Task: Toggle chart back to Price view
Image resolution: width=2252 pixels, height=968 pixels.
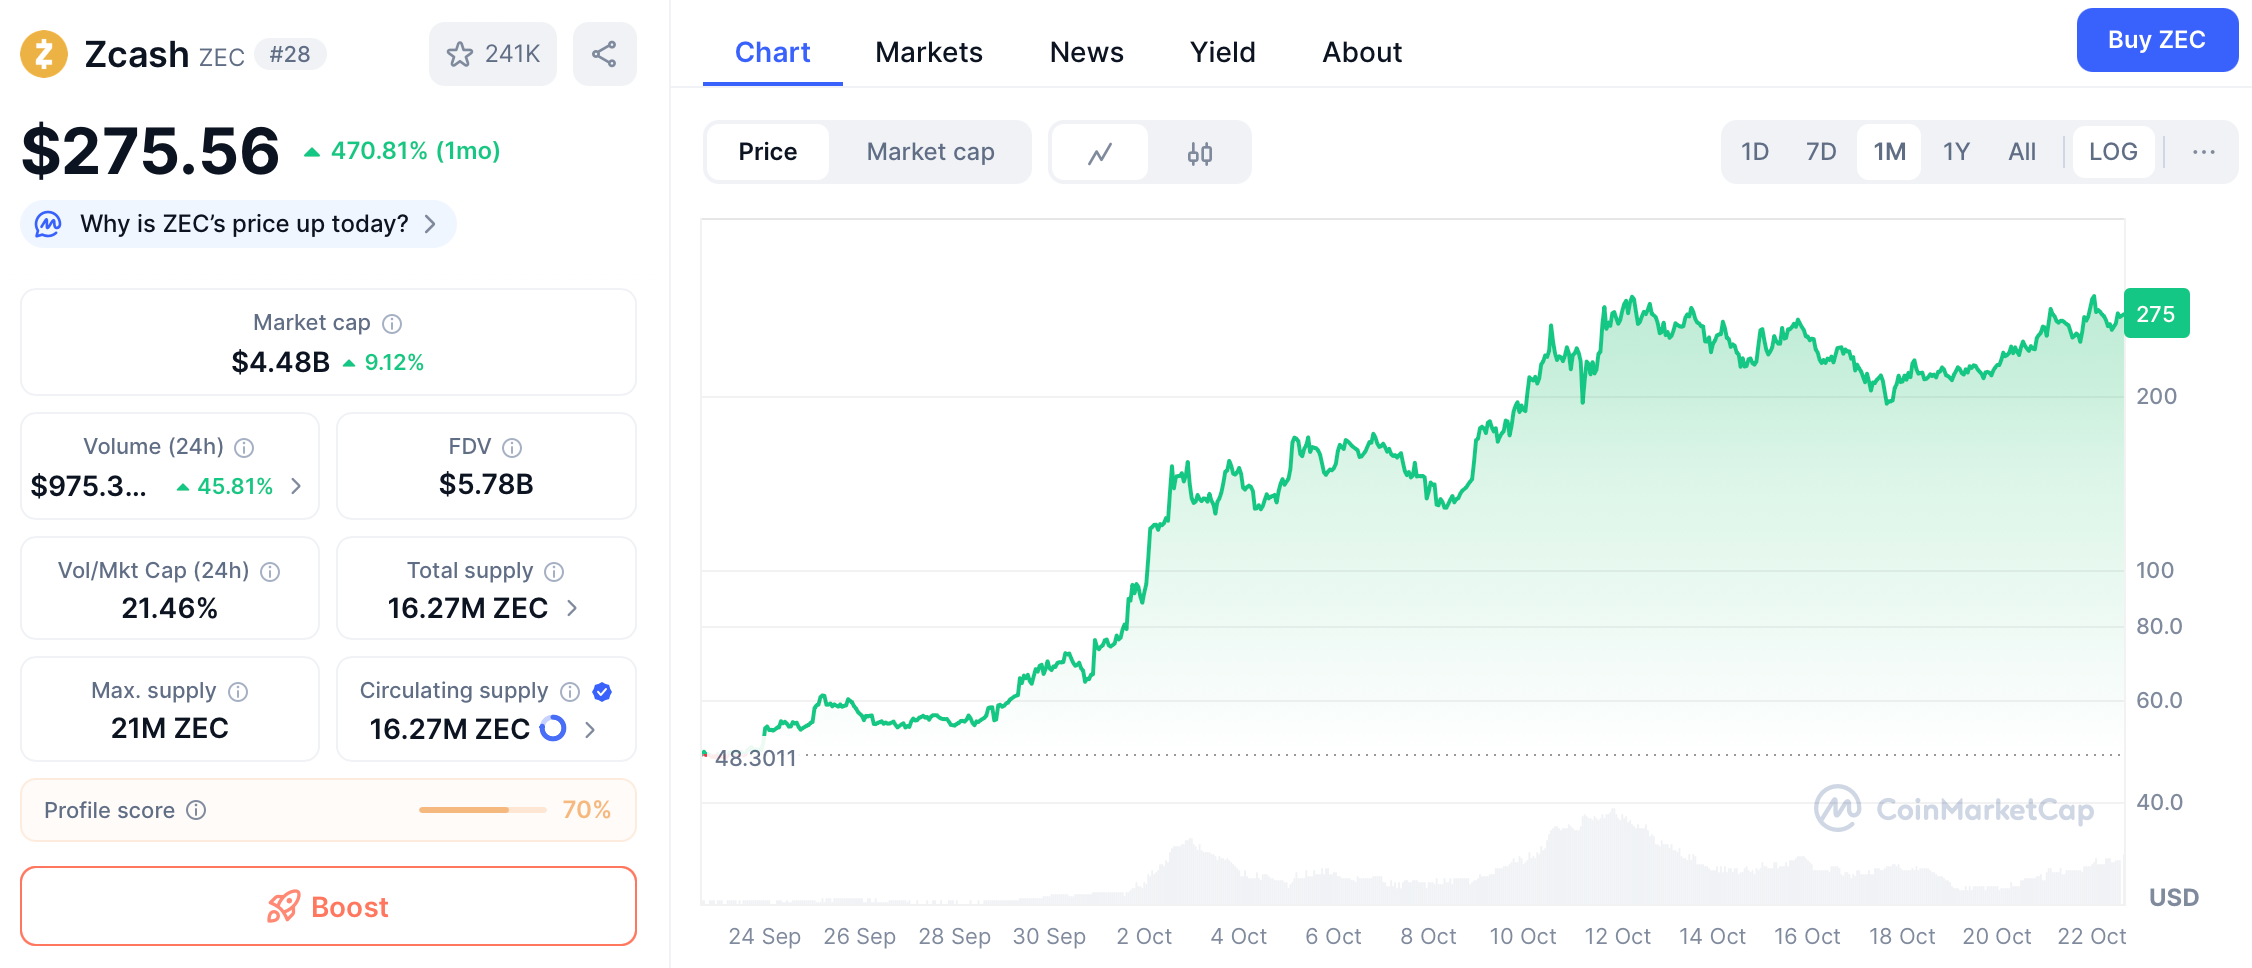Action: (x=767, y=151)
